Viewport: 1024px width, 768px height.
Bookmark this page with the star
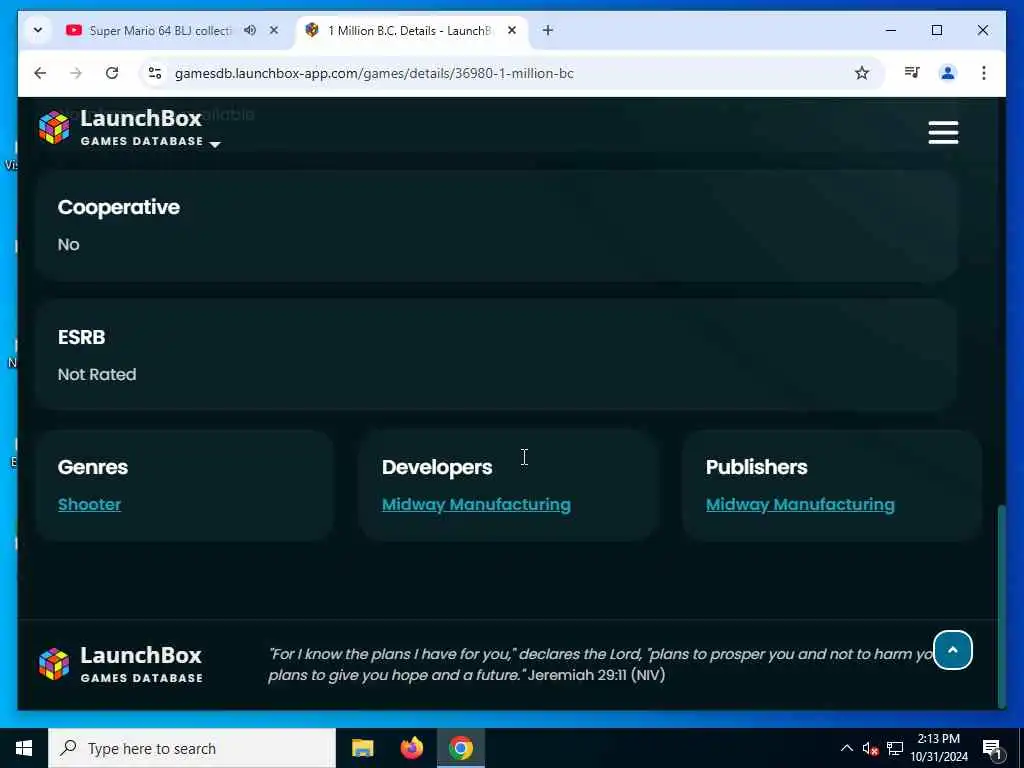click(x=862, y=73)
